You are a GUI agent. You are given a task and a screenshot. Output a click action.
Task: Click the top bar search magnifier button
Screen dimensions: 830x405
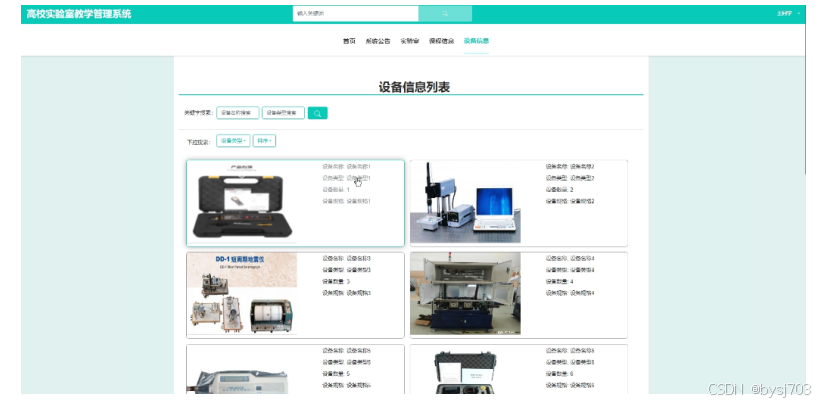pos(445,14)
